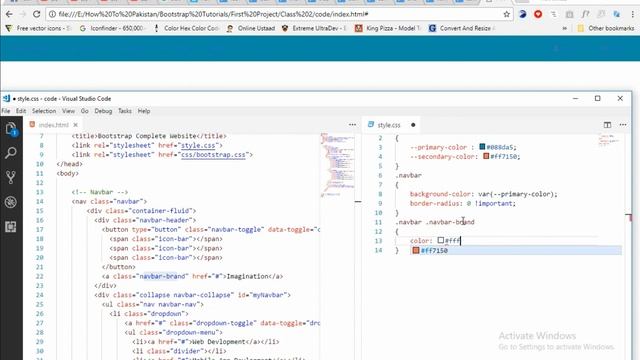Screen dimensions: 640x360
Task: Click 'border-radius: 0 !important;' on line 9
Action: pos(463,203)
